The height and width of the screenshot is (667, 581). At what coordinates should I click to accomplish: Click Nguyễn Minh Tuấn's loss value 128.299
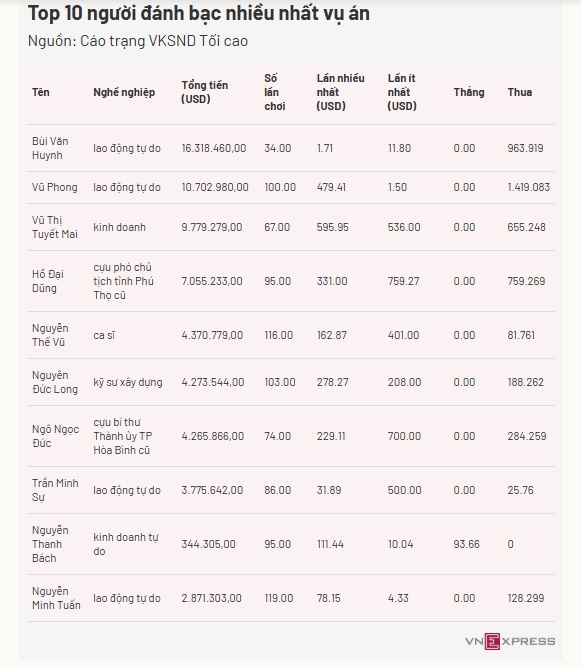pos(526,598)
